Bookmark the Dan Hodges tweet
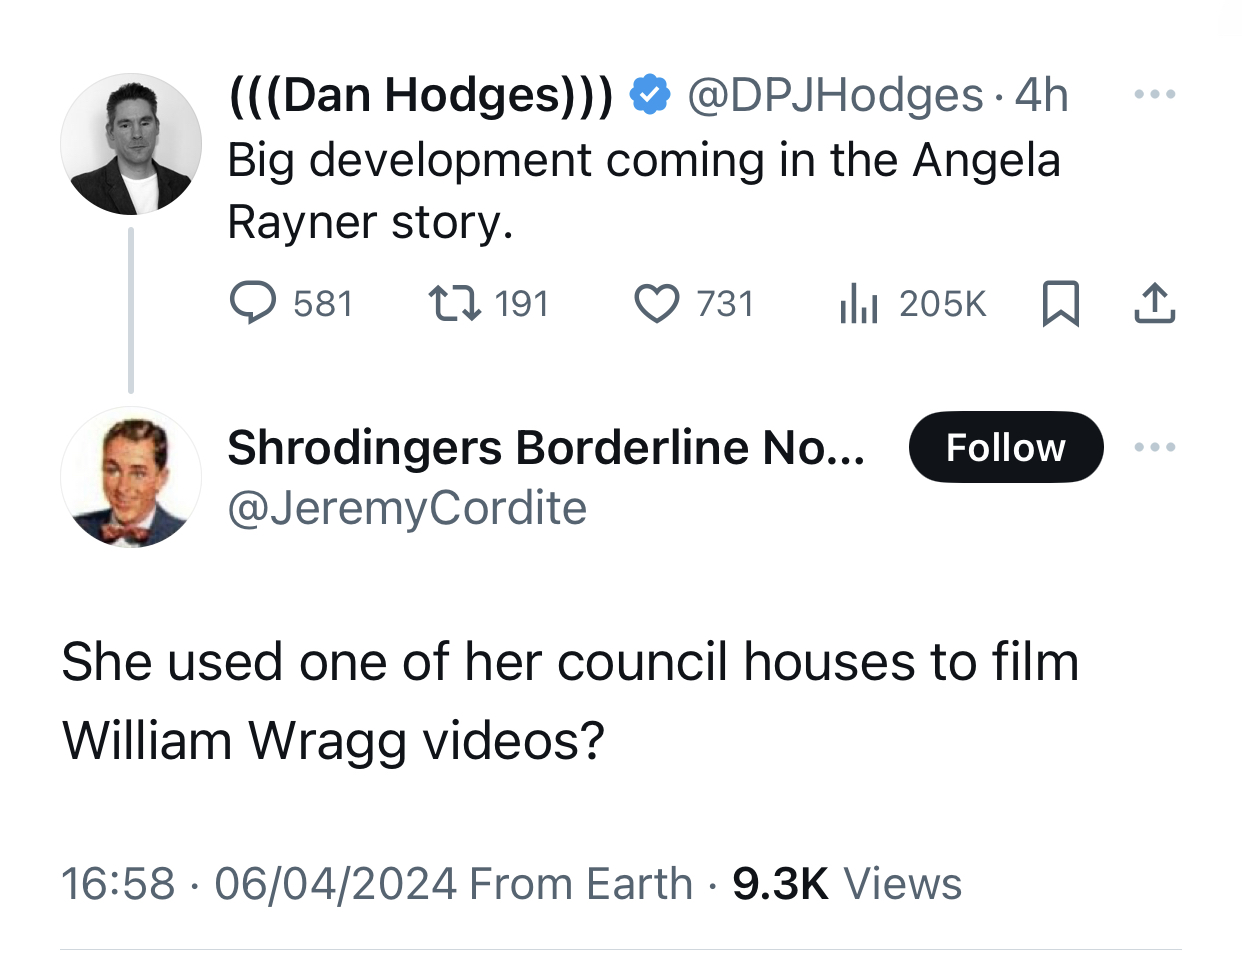Image resolution: width=1242 pixels, height=955 pixels. pos(1060,304)
